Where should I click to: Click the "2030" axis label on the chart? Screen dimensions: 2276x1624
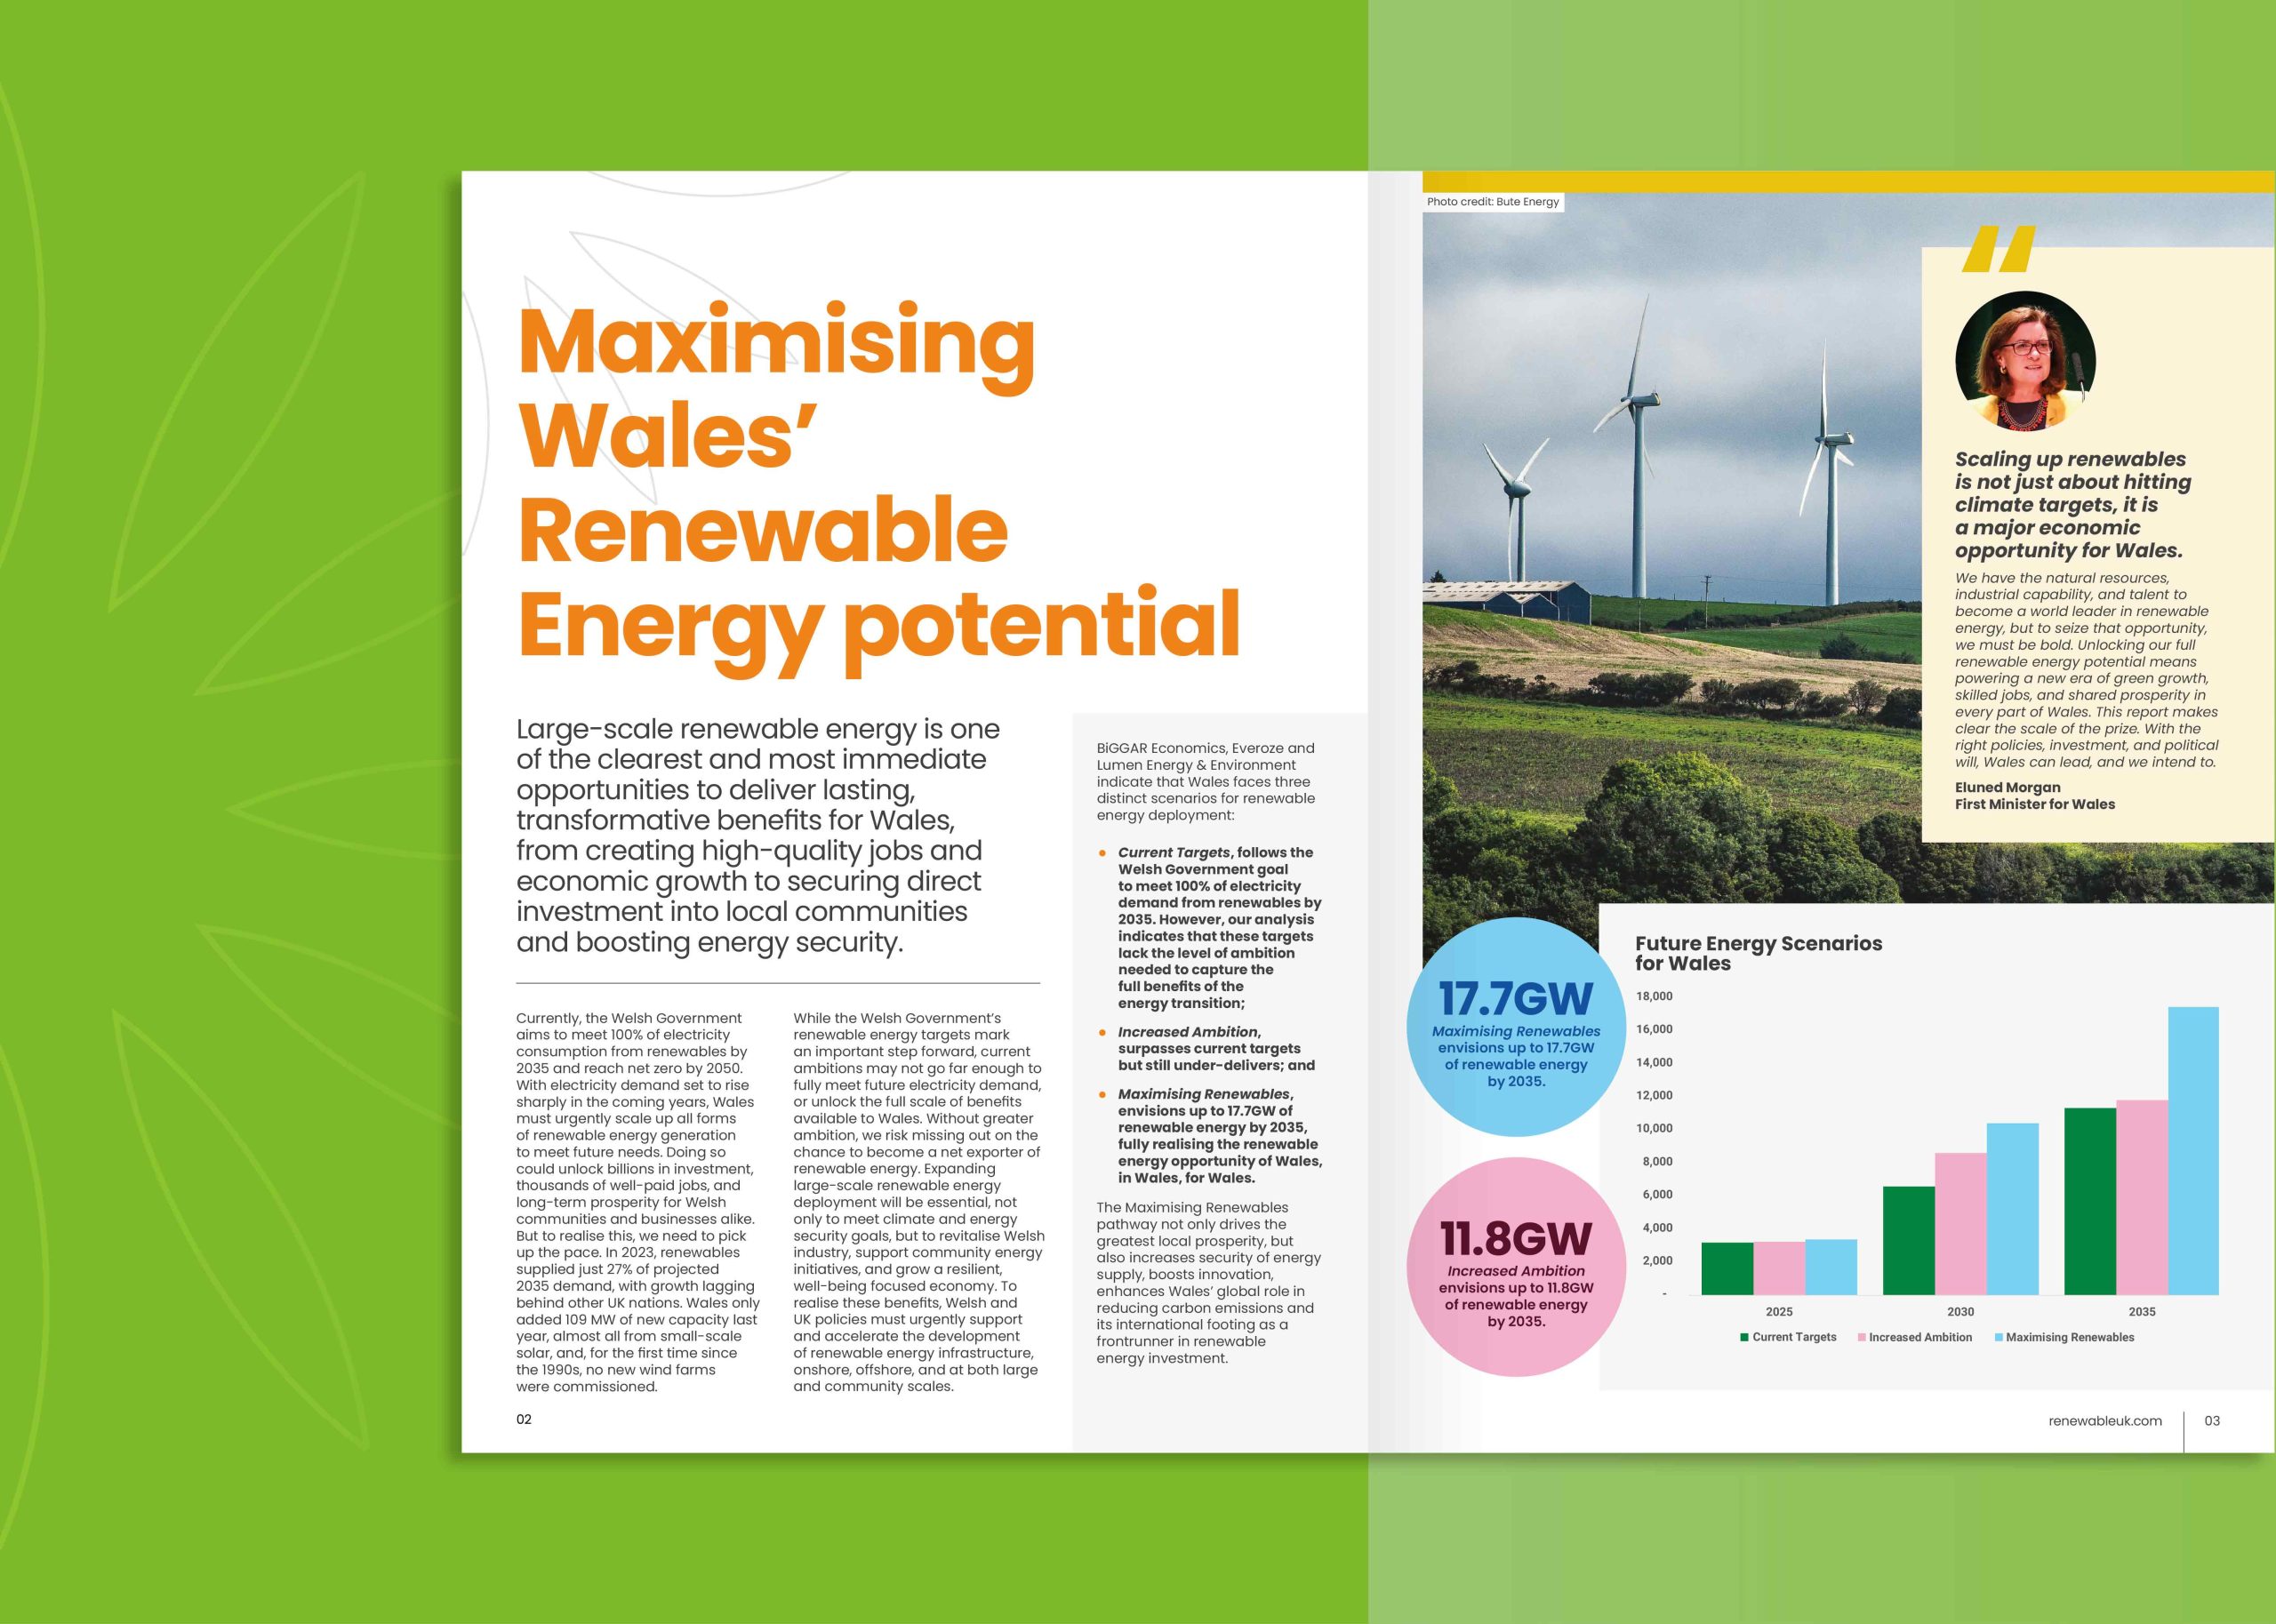click(1960, 1311)
